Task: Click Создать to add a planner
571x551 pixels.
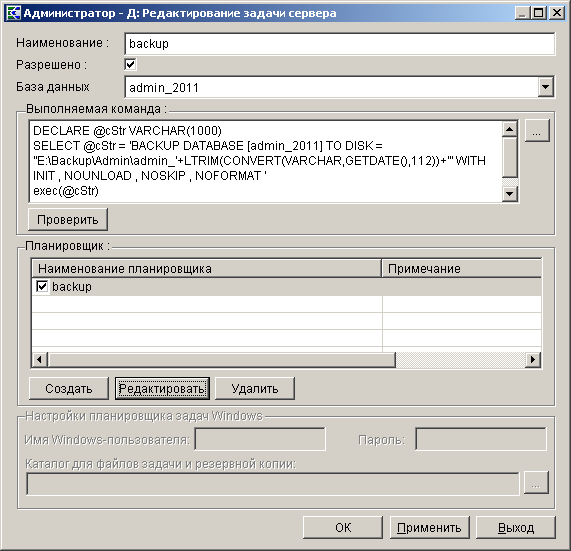Action: pos(68,389)
